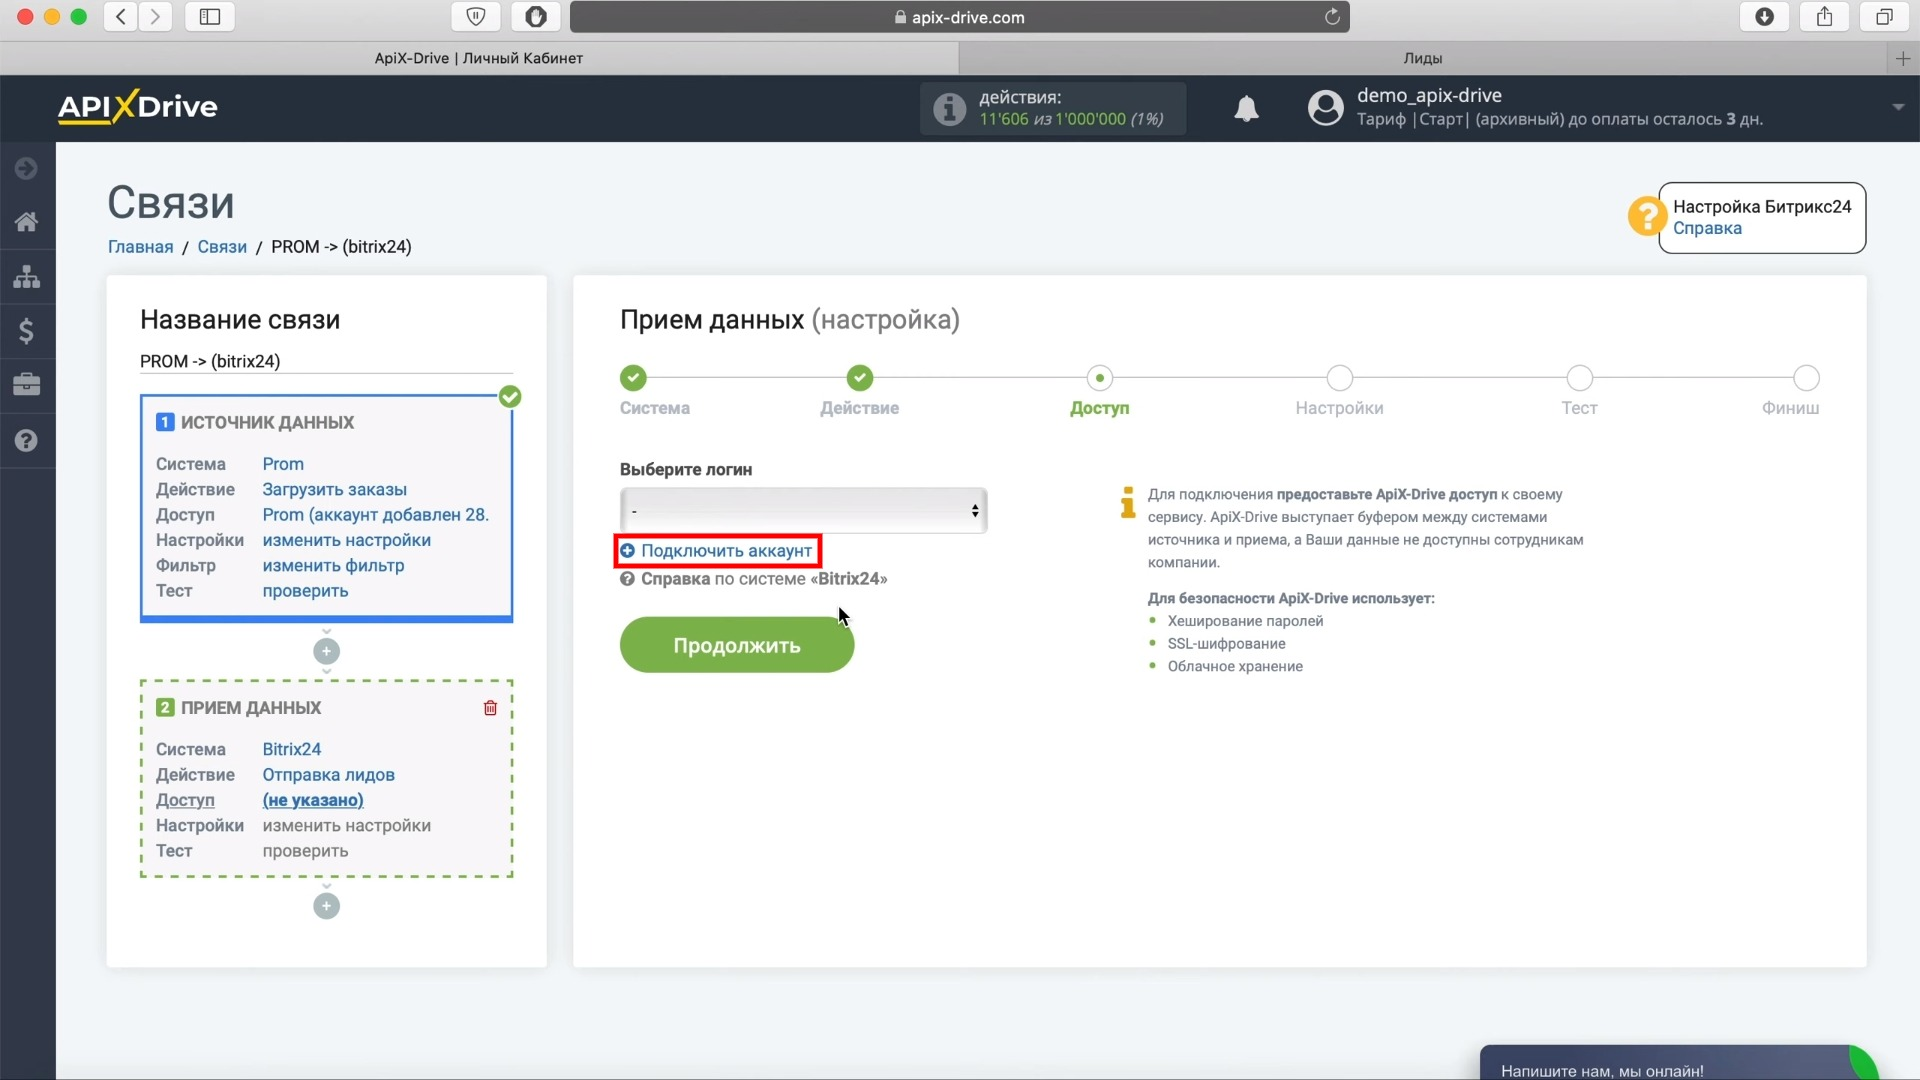Click the Safari forward button

click(x=155, y=16)
